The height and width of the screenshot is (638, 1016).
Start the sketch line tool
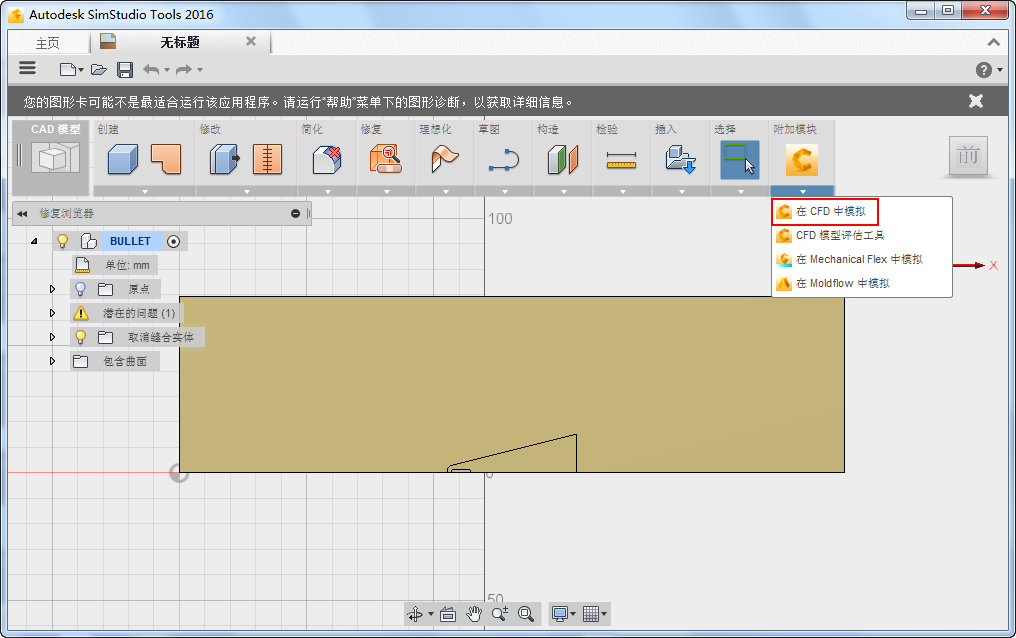click(x=504, y=160)
